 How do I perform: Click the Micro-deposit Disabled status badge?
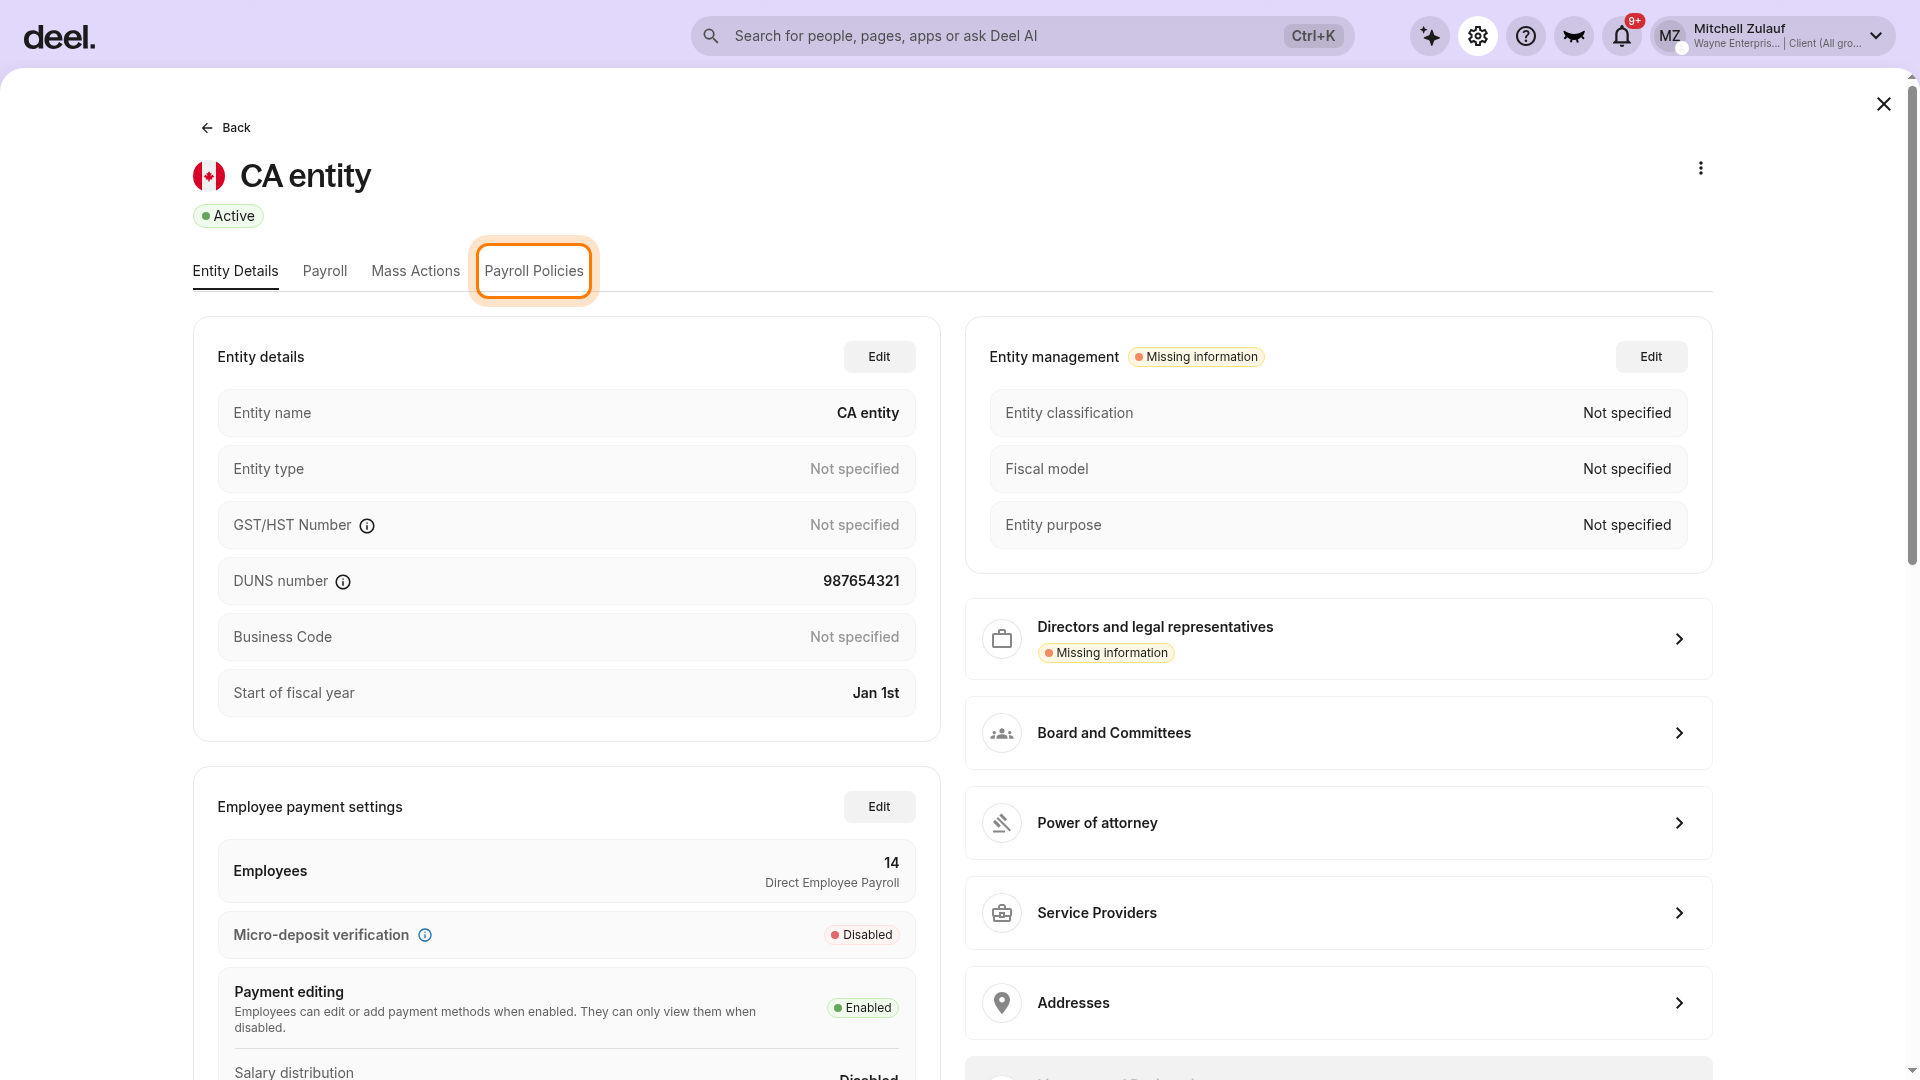pos(862,935)
